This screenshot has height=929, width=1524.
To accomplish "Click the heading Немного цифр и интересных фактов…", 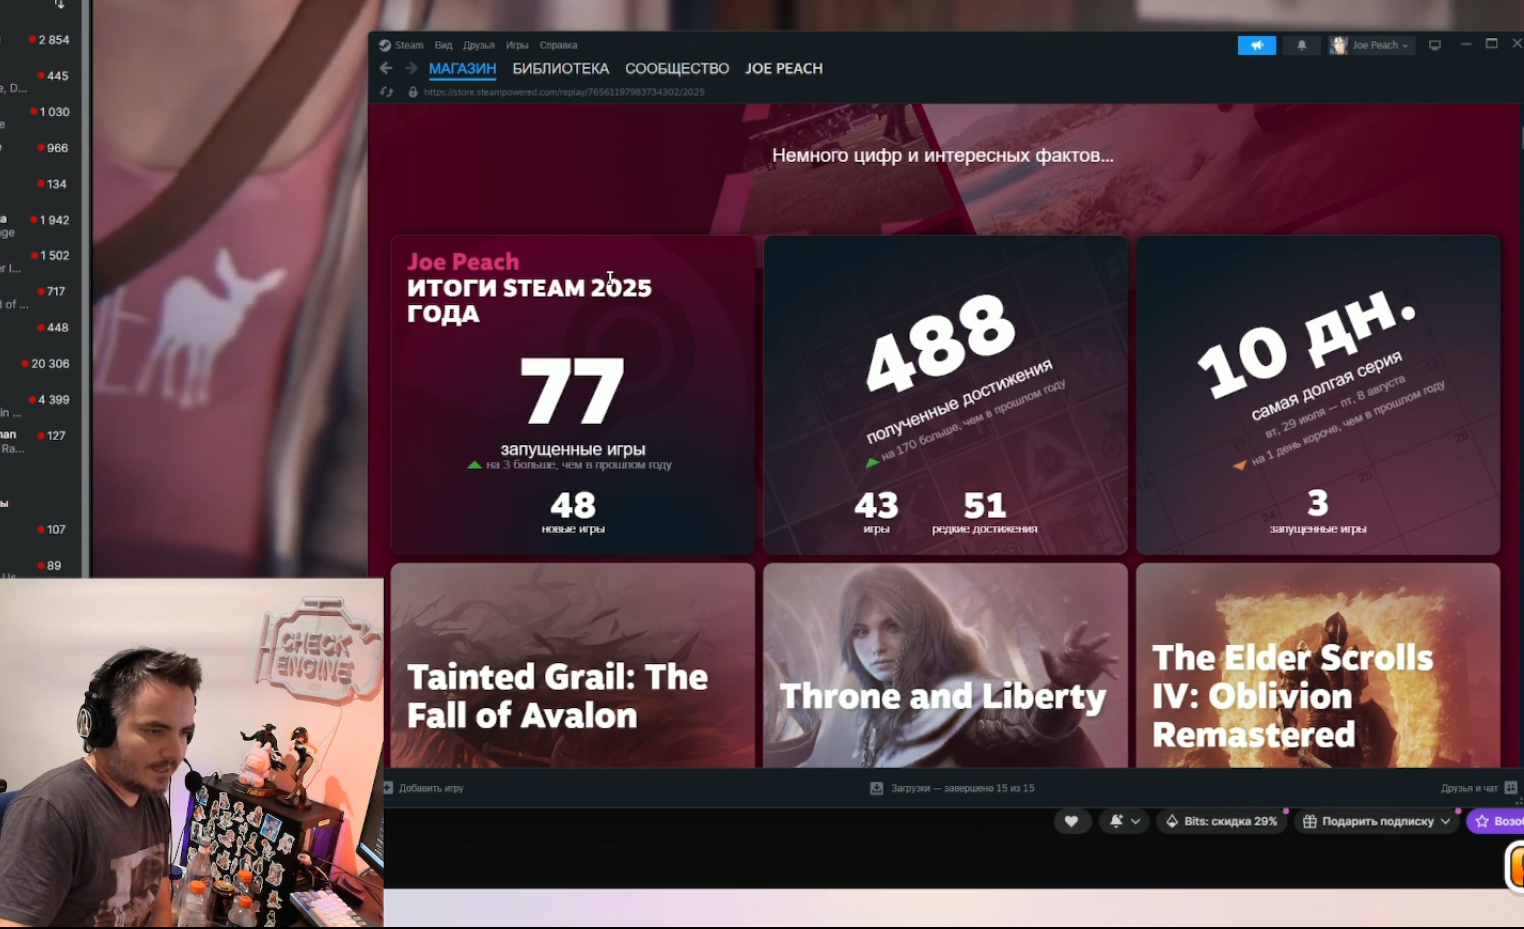I will coord(943,155).
